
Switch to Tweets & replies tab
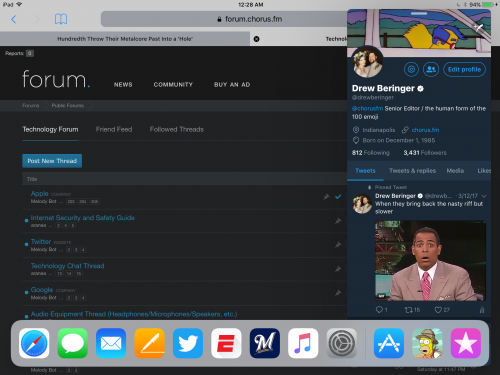click(x=412, y=171)
